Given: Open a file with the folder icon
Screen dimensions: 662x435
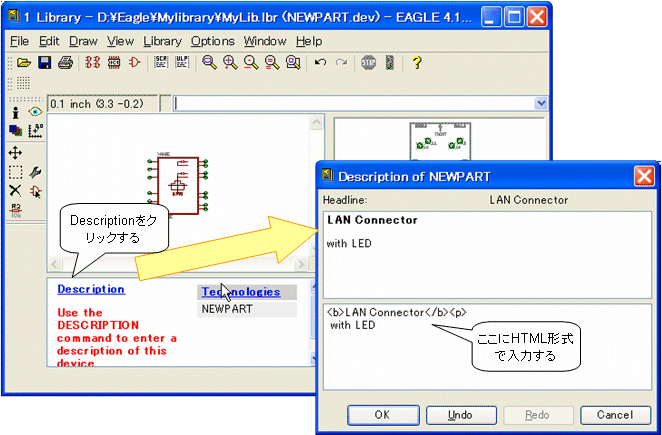Looking at the screenshot, I should [24, 63].
